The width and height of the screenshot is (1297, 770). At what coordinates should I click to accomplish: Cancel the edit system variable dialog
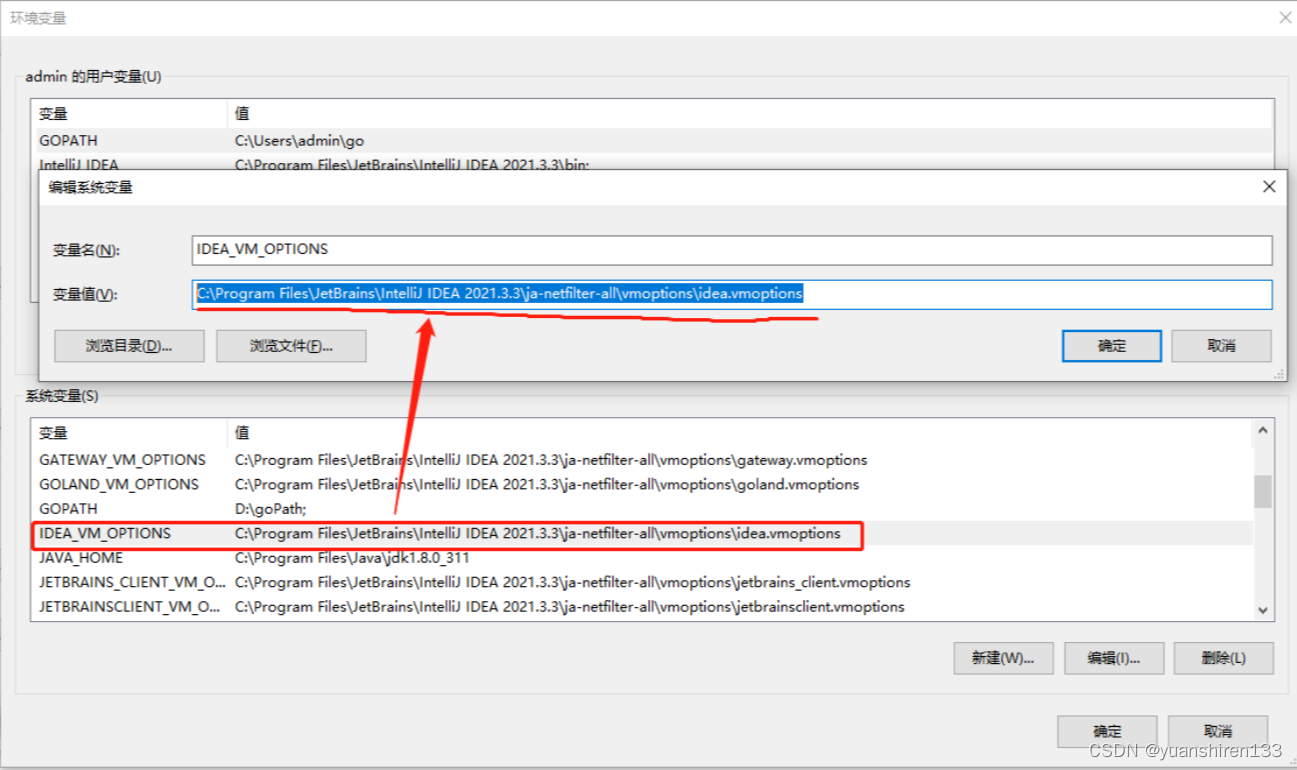[1221, 346]
